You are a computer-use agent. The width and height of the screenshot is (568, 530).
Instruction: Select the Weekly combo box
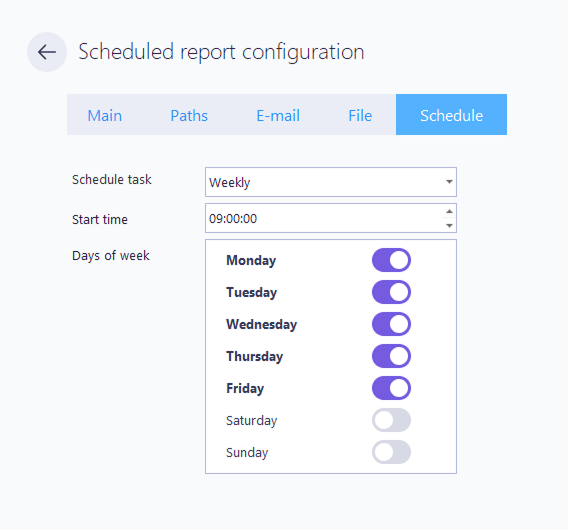click(x=331, y=182)
